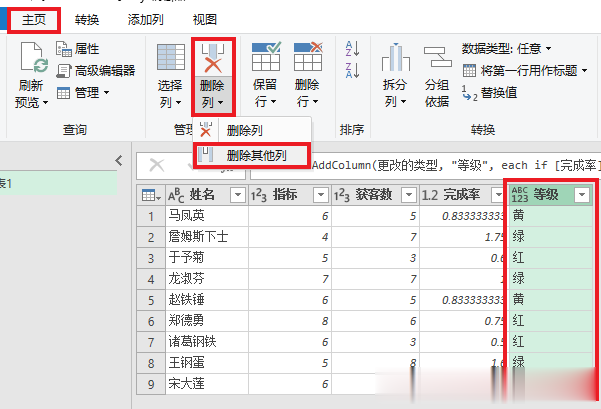Screen dimensions: 601x409
Task: Open the 指标 column filter dropdown
Action: click(x=320, y=195)
